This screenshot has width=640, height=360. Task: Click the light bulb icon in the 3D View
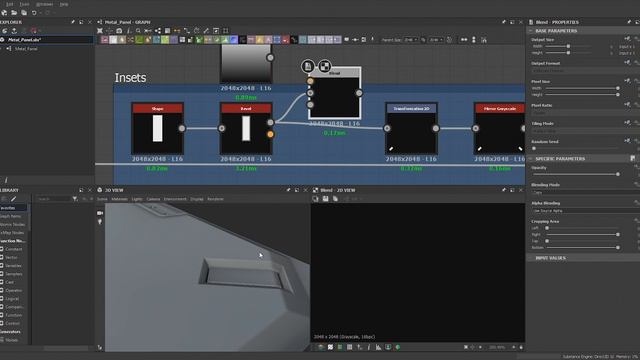[x=100, y=222]
